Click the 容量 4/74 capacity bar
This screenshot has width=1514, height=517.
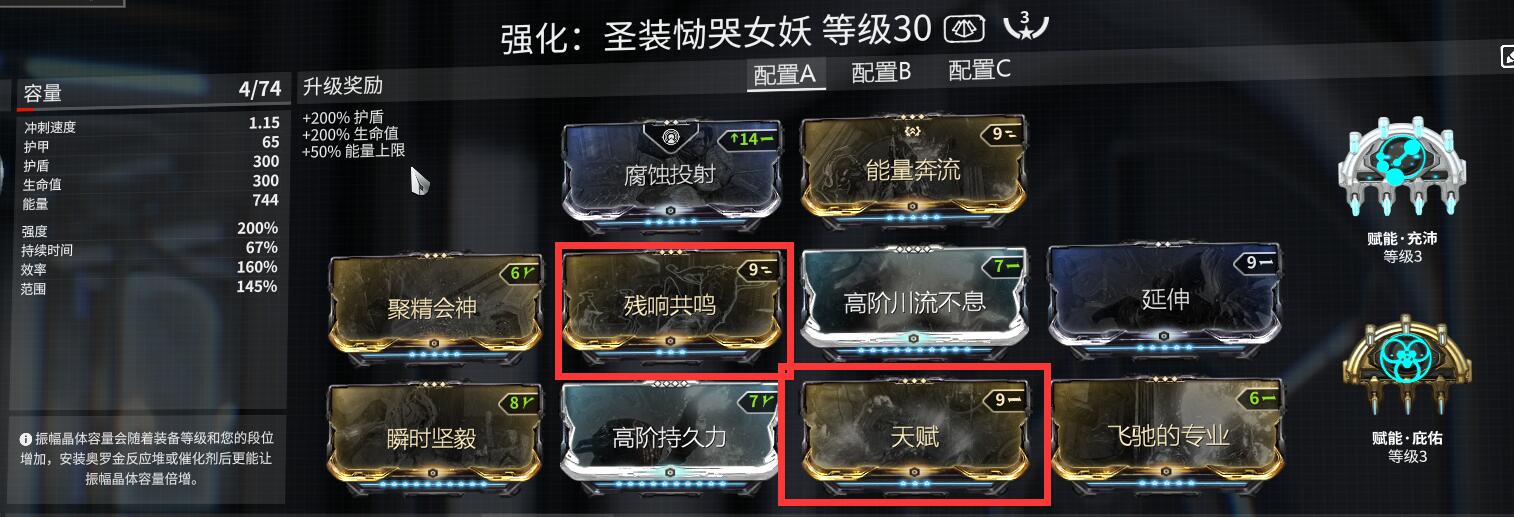[x=152, y=93]
